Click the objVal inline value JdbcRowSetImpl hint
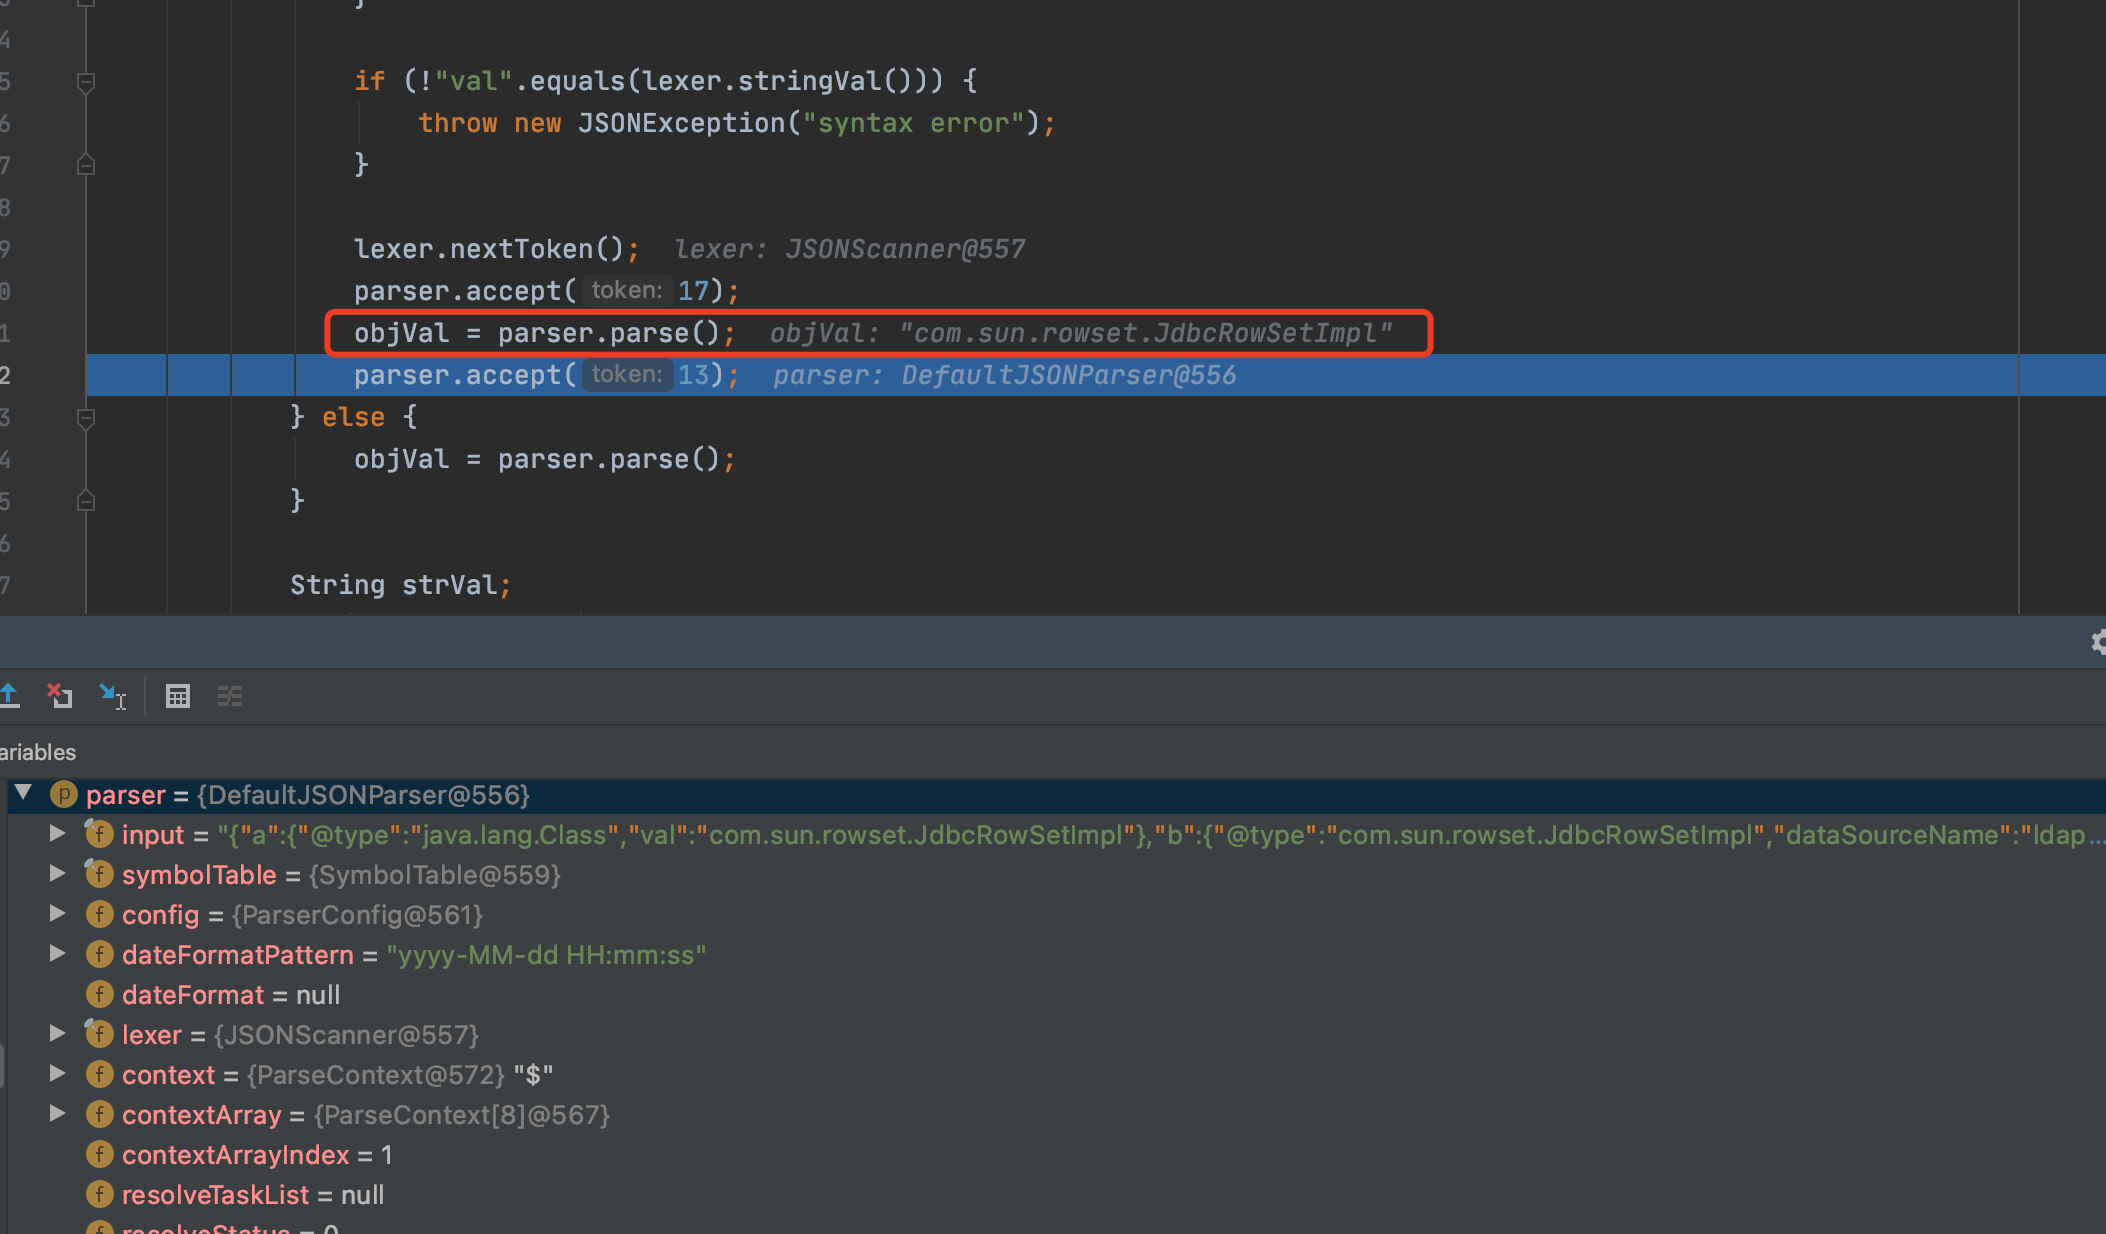 click(x=1080, y=333)
